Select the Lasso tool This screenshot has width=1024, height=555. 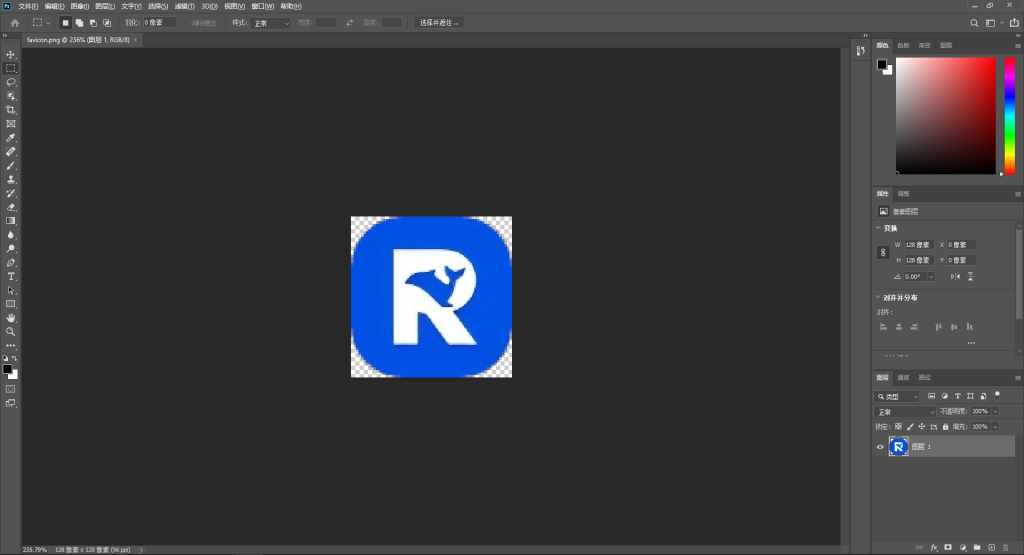point(10,82)
